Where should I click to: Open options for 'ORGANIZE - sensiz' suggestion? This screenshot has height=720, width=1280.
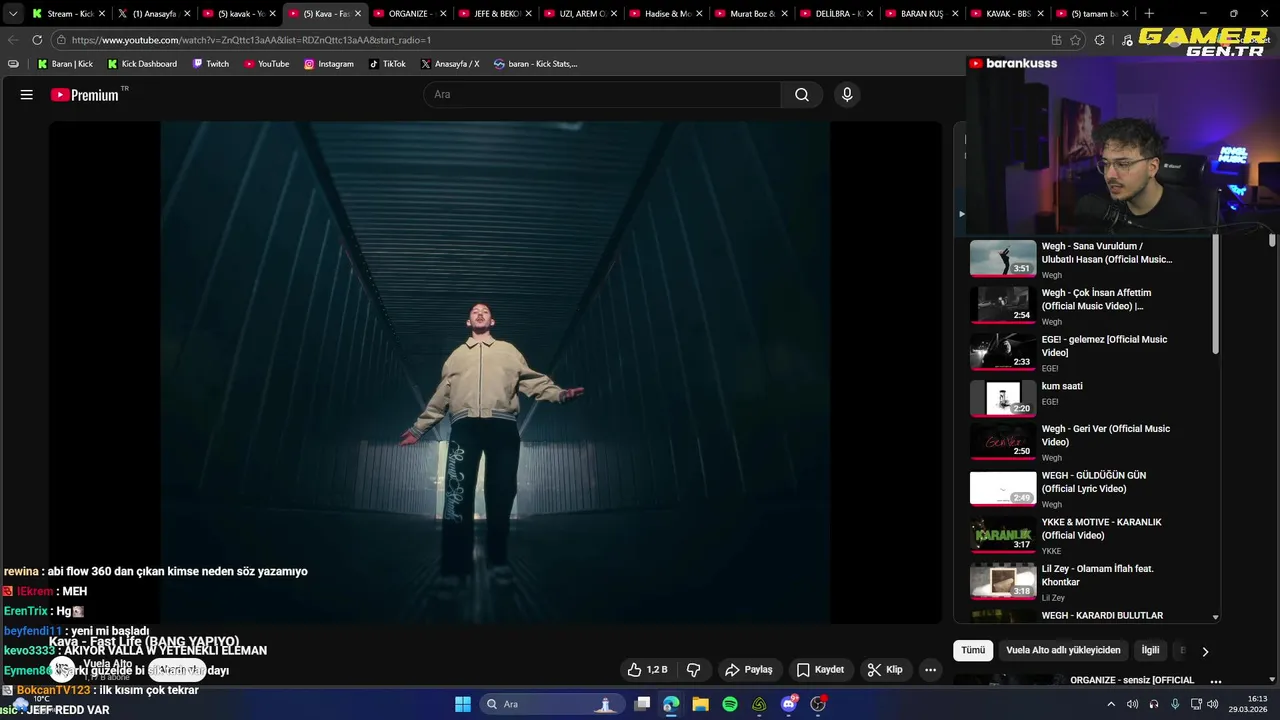pos(1216,681)
